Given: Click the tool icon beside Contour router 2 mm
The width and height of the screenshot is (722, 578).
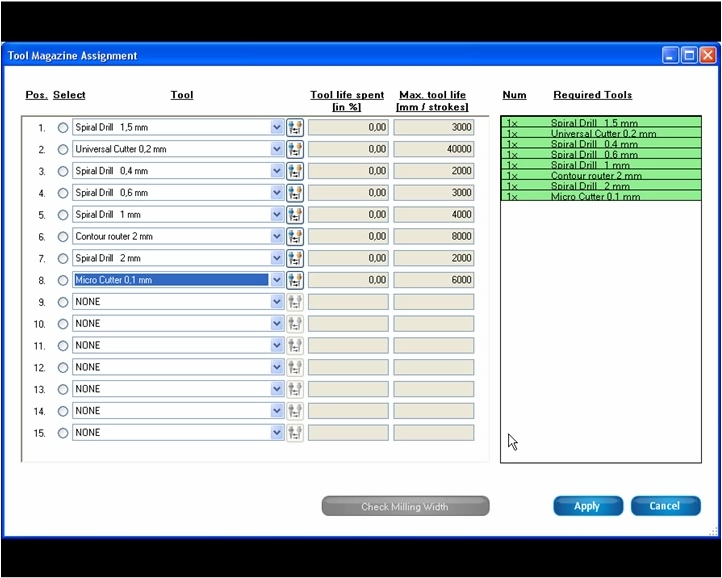Looking at the screenshot, I should point(295,237).
